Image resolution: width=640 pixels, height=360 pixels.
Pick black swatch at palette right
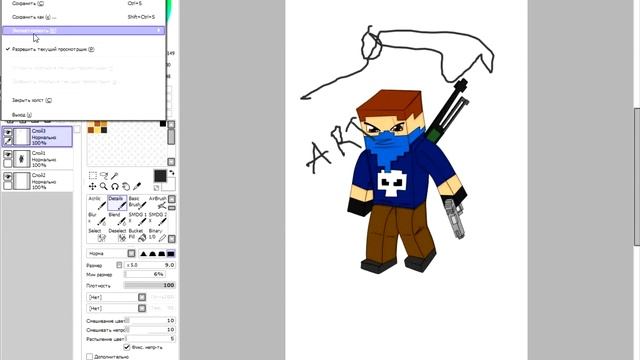tap(163, 124)
